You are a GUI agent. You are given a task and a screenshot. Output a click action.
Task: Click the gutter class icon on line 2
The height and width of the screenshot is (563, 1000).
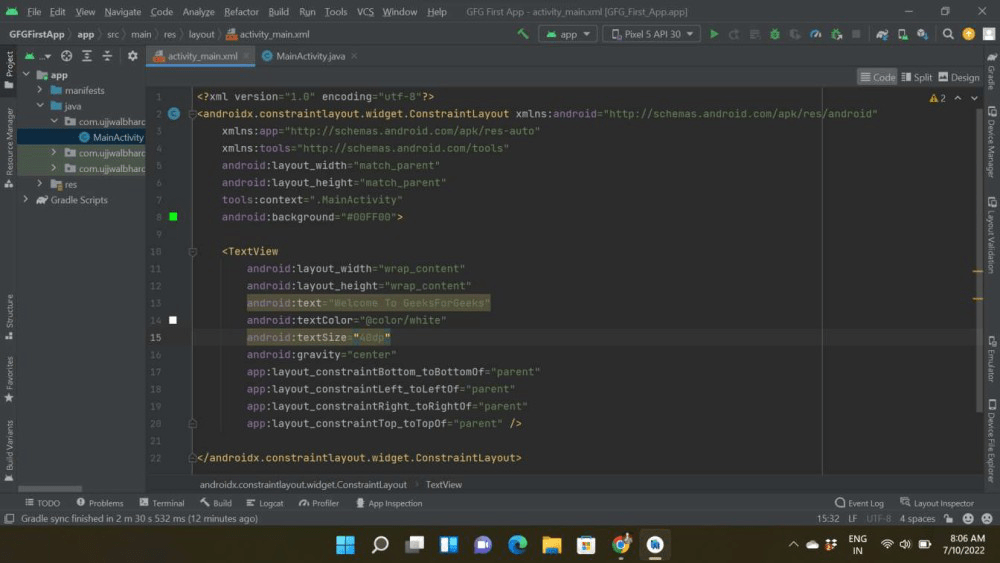click(x=173, y=113)
